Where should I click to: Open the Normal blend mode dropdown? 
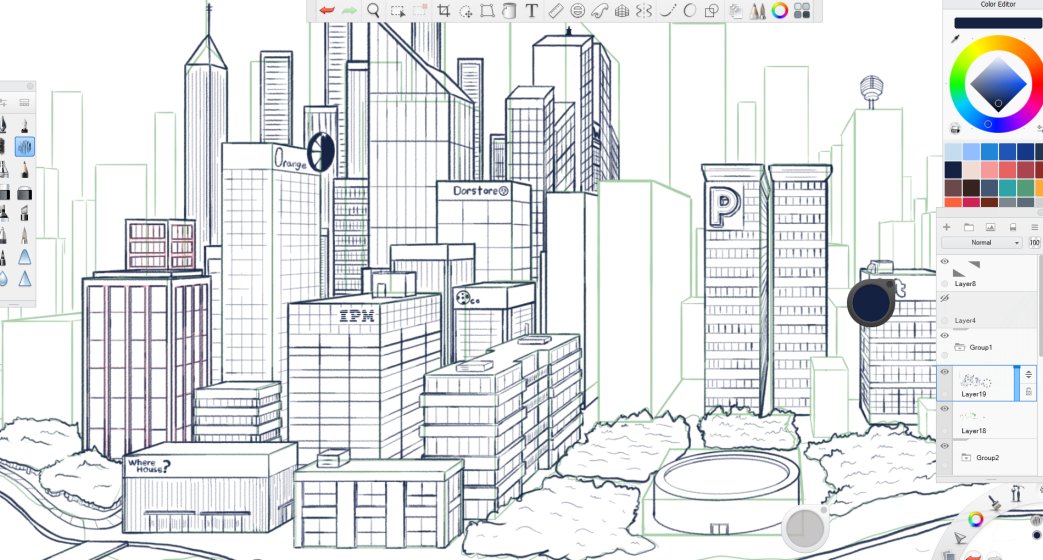tap(981, 243)
